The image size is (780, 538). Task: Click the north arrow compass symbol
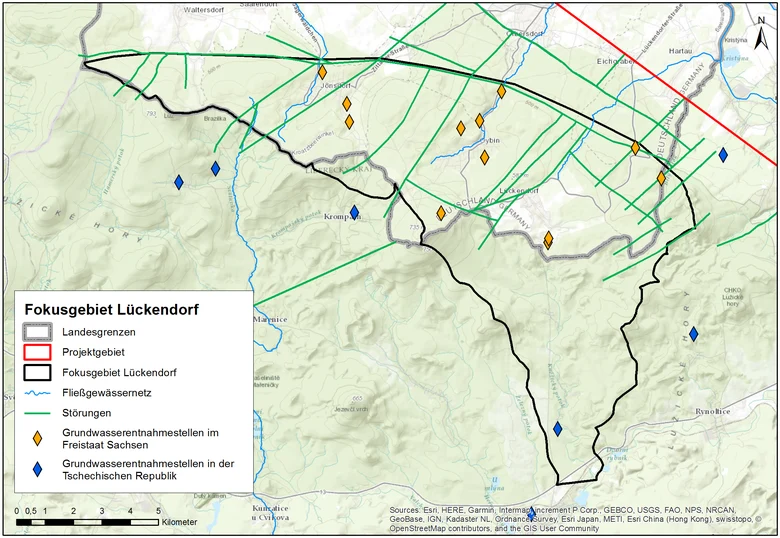[x=761, y=33]
